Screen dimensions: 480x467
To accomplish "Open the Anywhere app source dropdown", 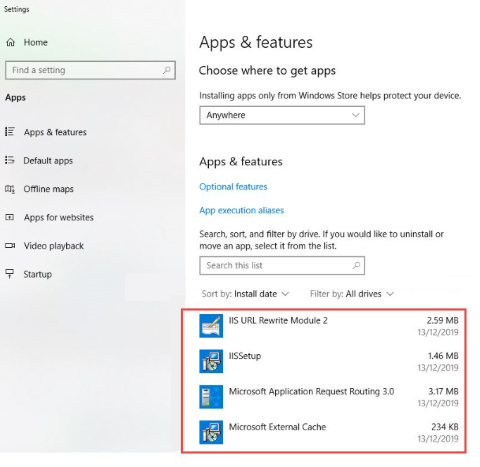I will (x=282, y=115).
